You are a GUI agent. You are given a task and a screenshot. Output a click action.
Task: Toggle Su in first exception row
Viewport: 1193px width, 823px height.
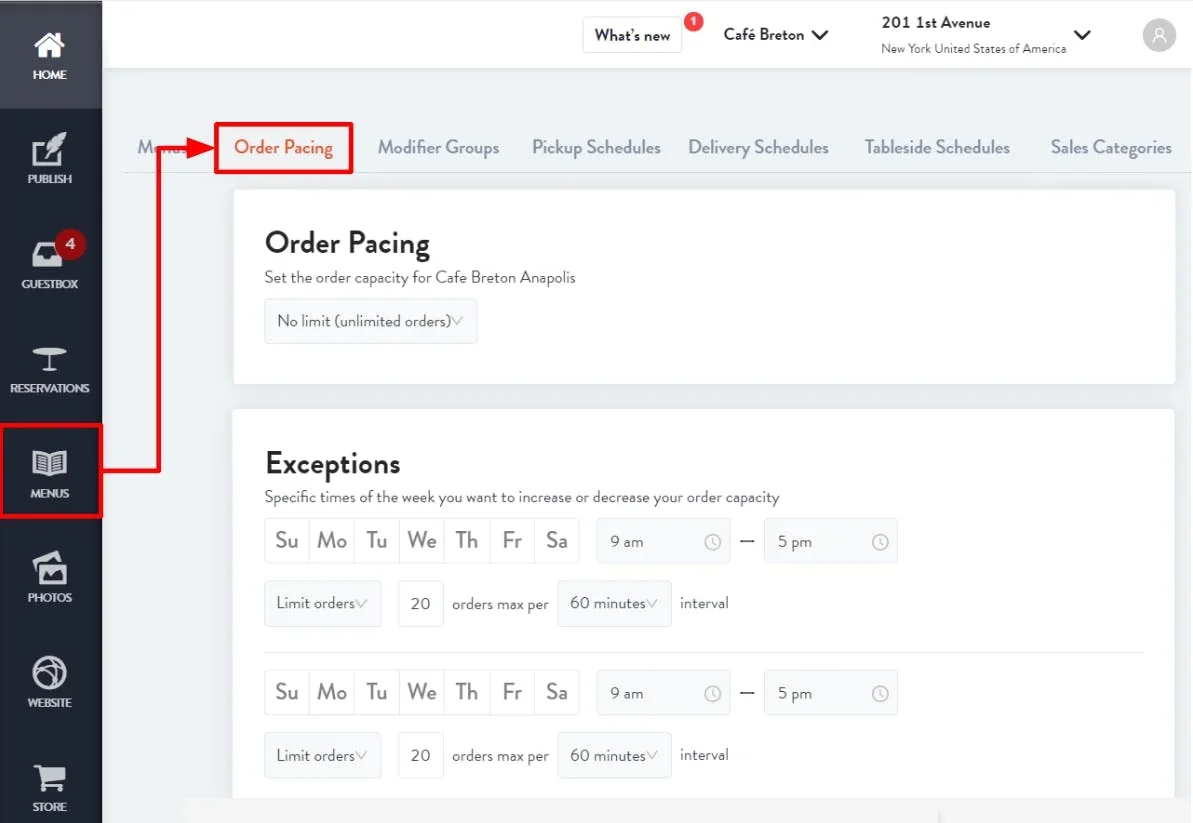pos(287,541)
